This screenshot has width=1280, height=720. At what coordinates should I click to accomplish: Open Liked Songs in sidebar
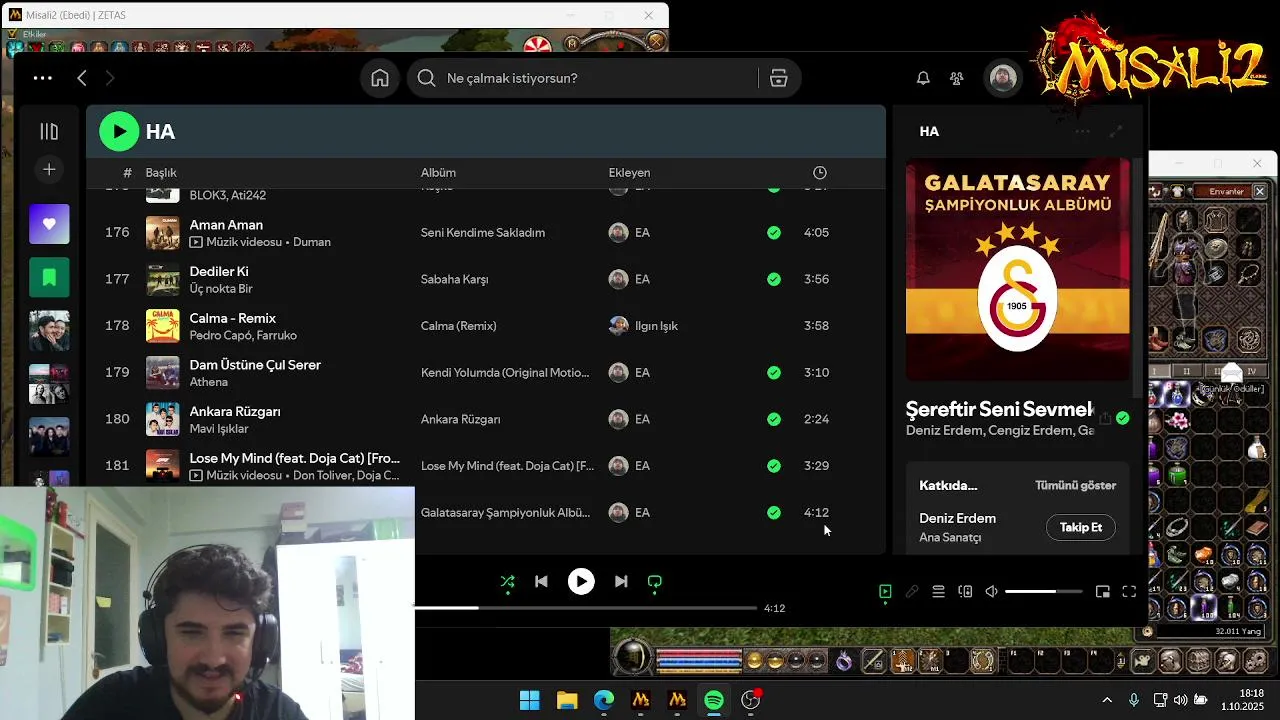(x=49, y=224)
